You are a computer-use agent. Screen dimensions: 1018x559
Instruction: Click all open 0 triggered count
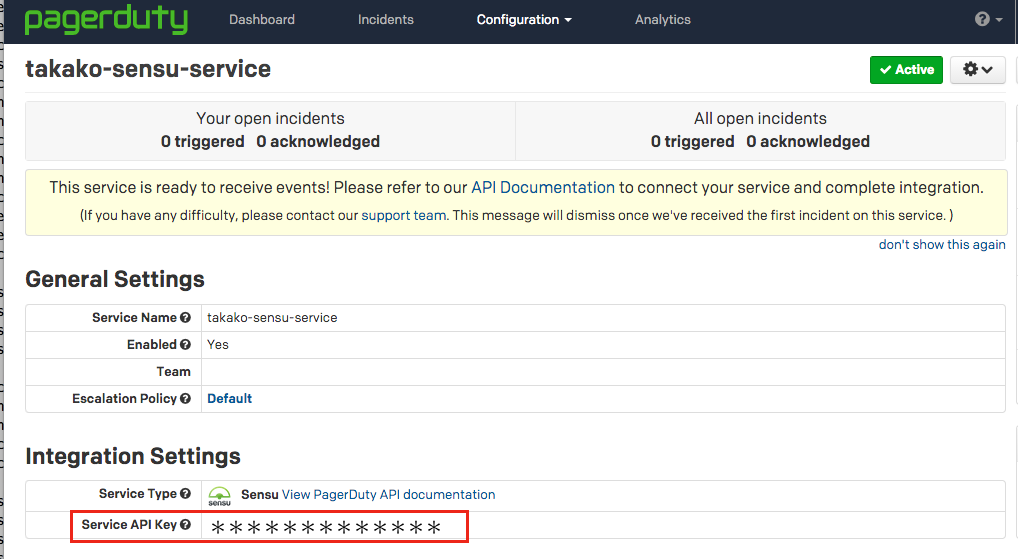[x=693, y=142]
